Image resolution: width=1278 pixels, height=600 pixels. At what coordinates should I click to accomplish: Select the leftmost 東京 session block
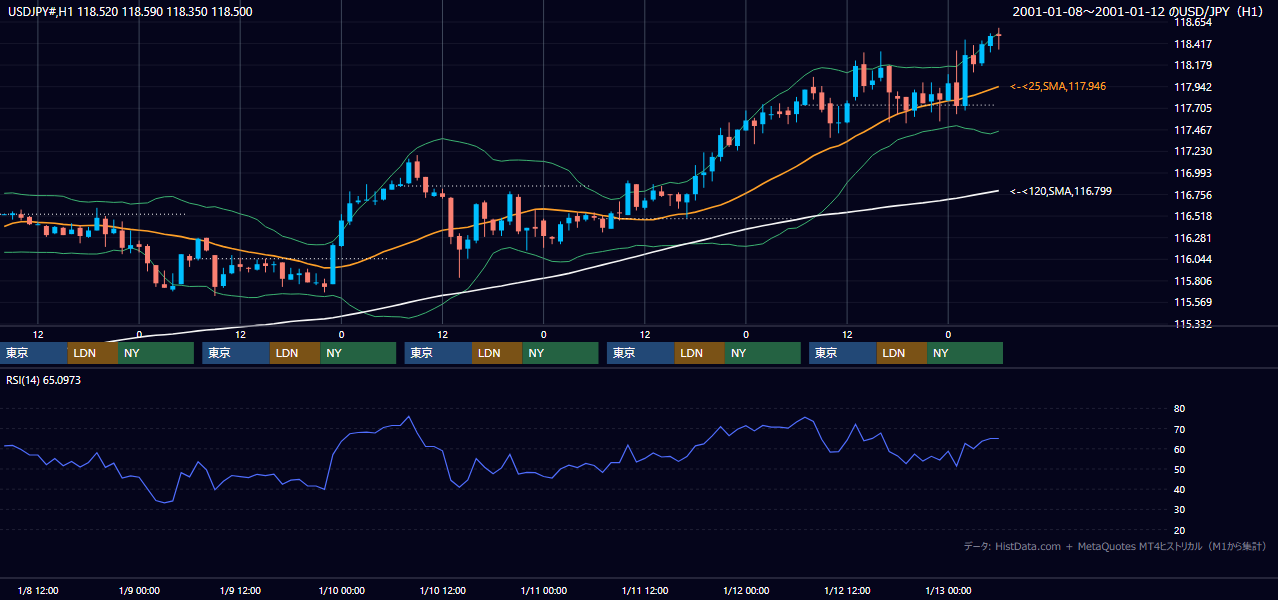click(34, 353)
